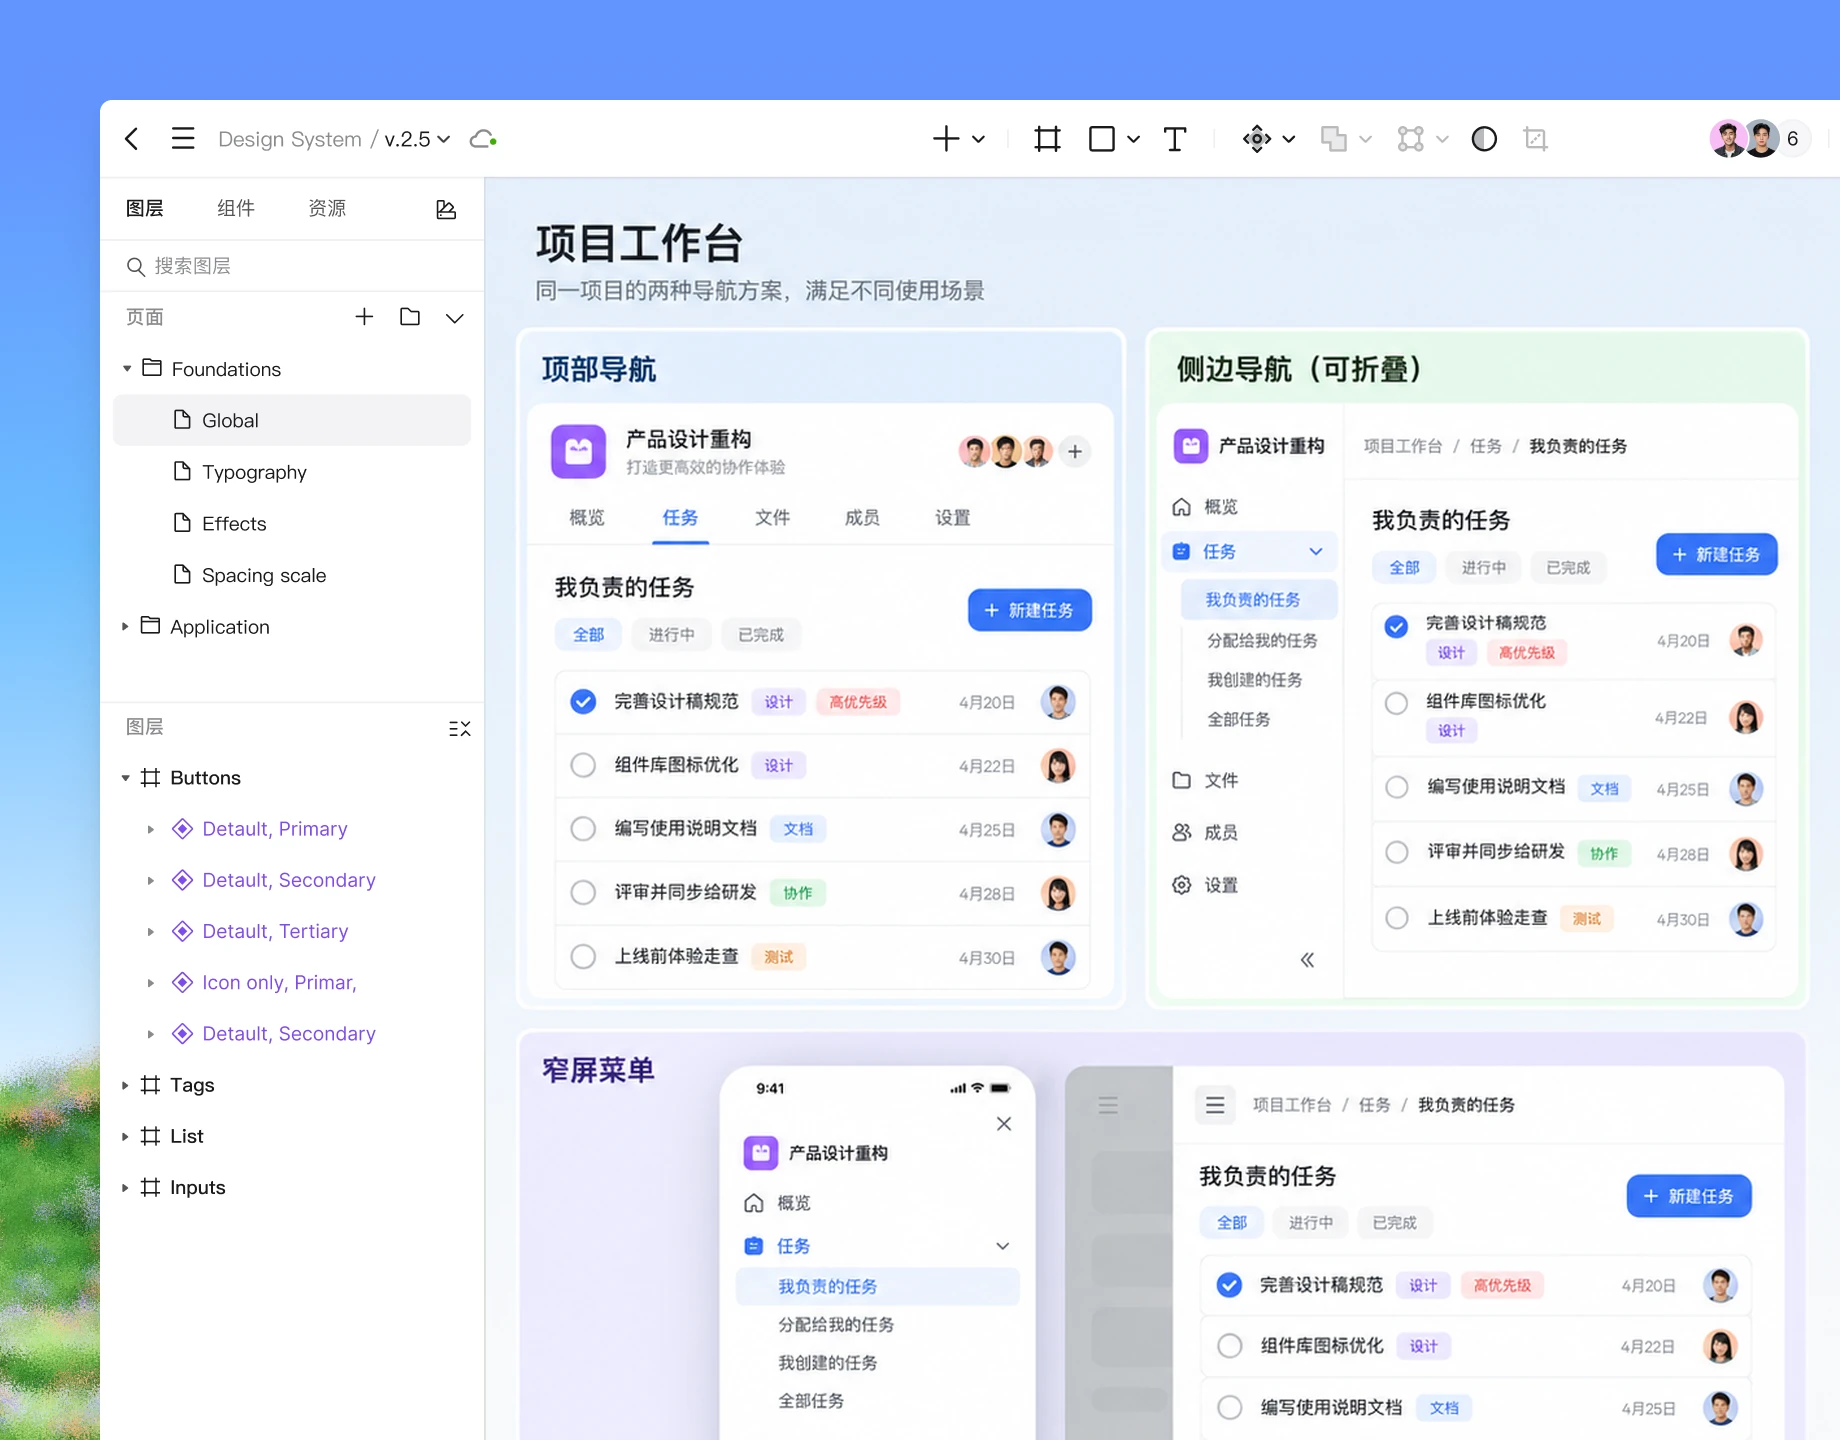Collapse the Foundations folder
1840x1440 pixels.
(x=126, y=369)
